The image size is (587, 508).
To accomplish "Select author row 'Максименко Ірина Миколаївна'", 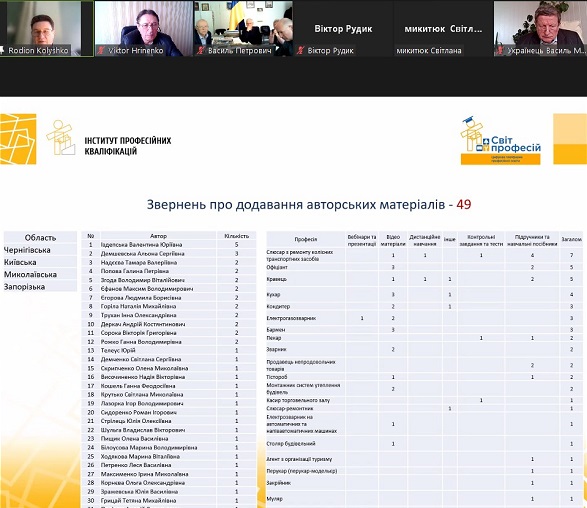I will (x=169, y=474).
